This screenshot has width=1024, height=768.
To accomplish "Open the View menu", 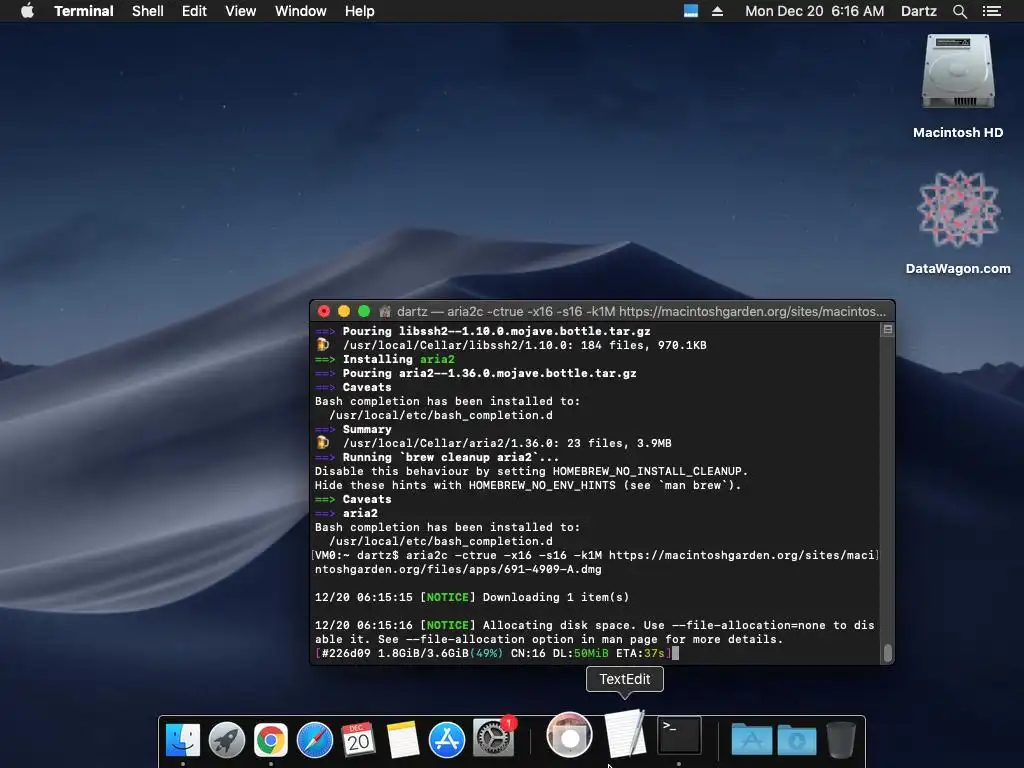I will pos(240,11).
